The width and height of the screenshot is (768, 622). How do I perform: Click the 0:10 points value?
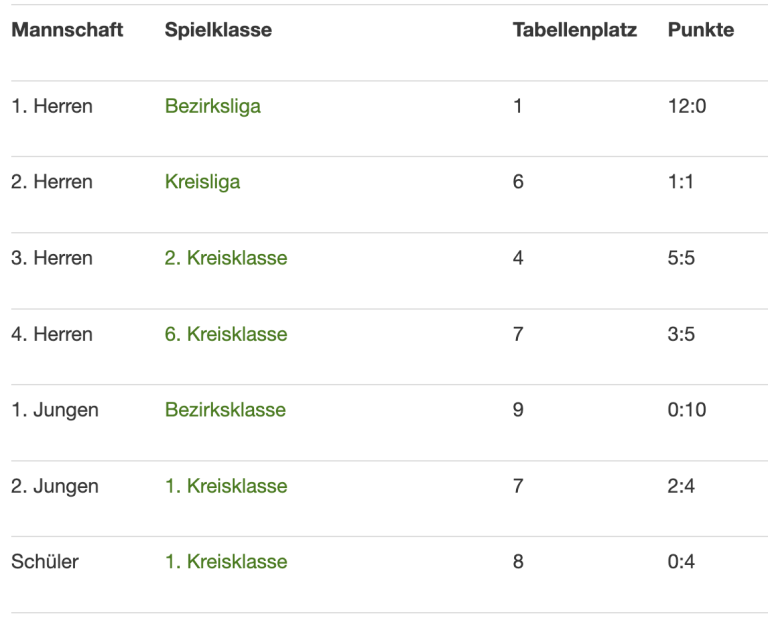click(687, 410)
